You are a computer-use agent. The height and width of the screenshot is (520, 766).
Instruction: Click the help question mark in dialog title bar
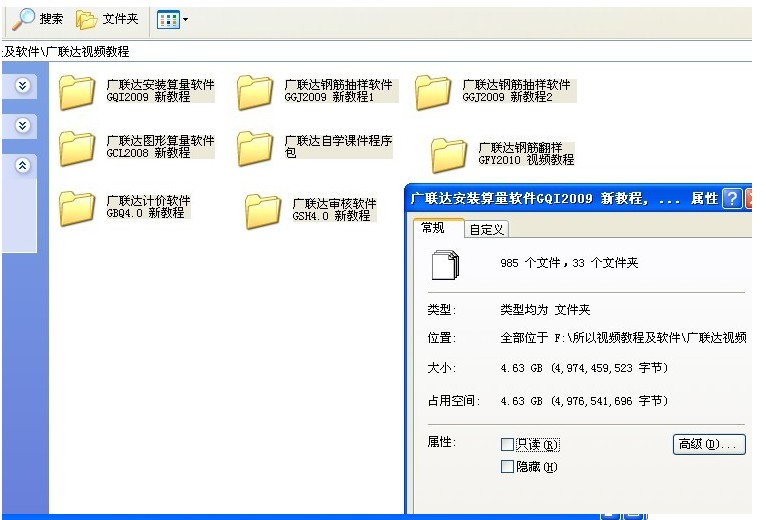pyautogui.click(x=732, y=198)
